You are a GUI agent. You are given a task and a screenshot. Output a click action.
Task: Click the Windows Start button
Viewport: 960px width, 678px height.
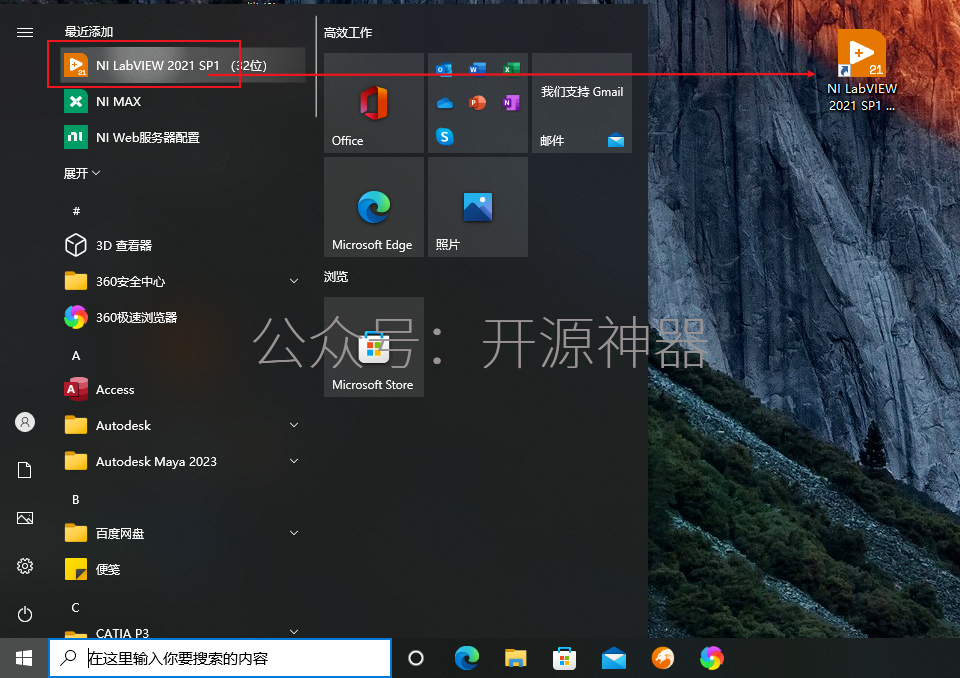coord(24,658)
